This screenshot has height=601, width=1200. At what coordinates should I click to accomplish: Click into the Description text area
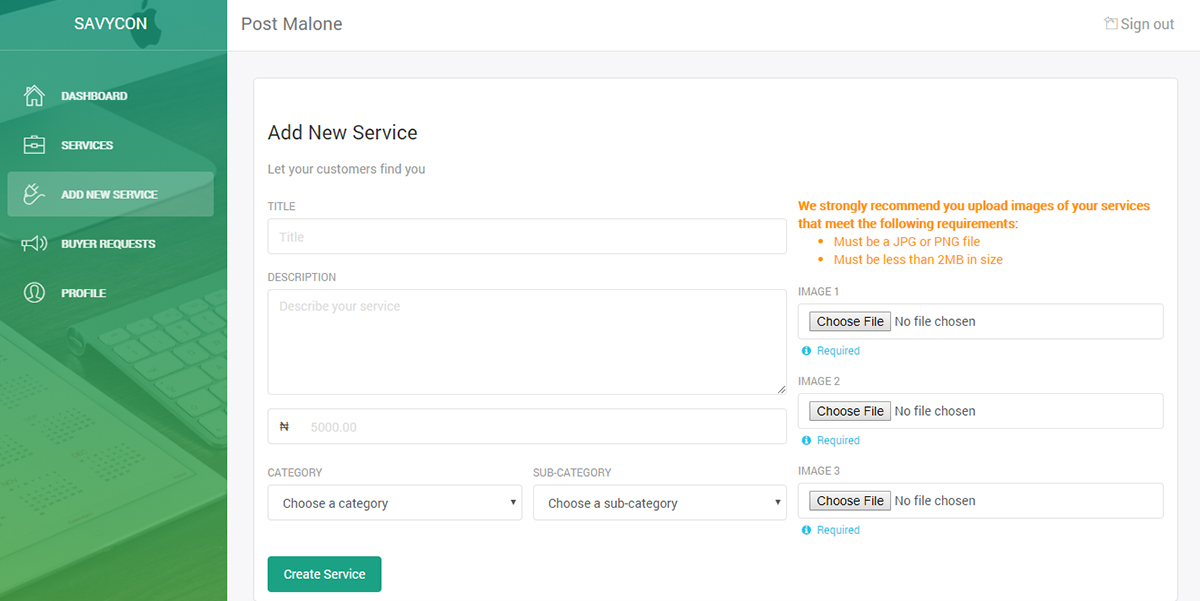527,342
